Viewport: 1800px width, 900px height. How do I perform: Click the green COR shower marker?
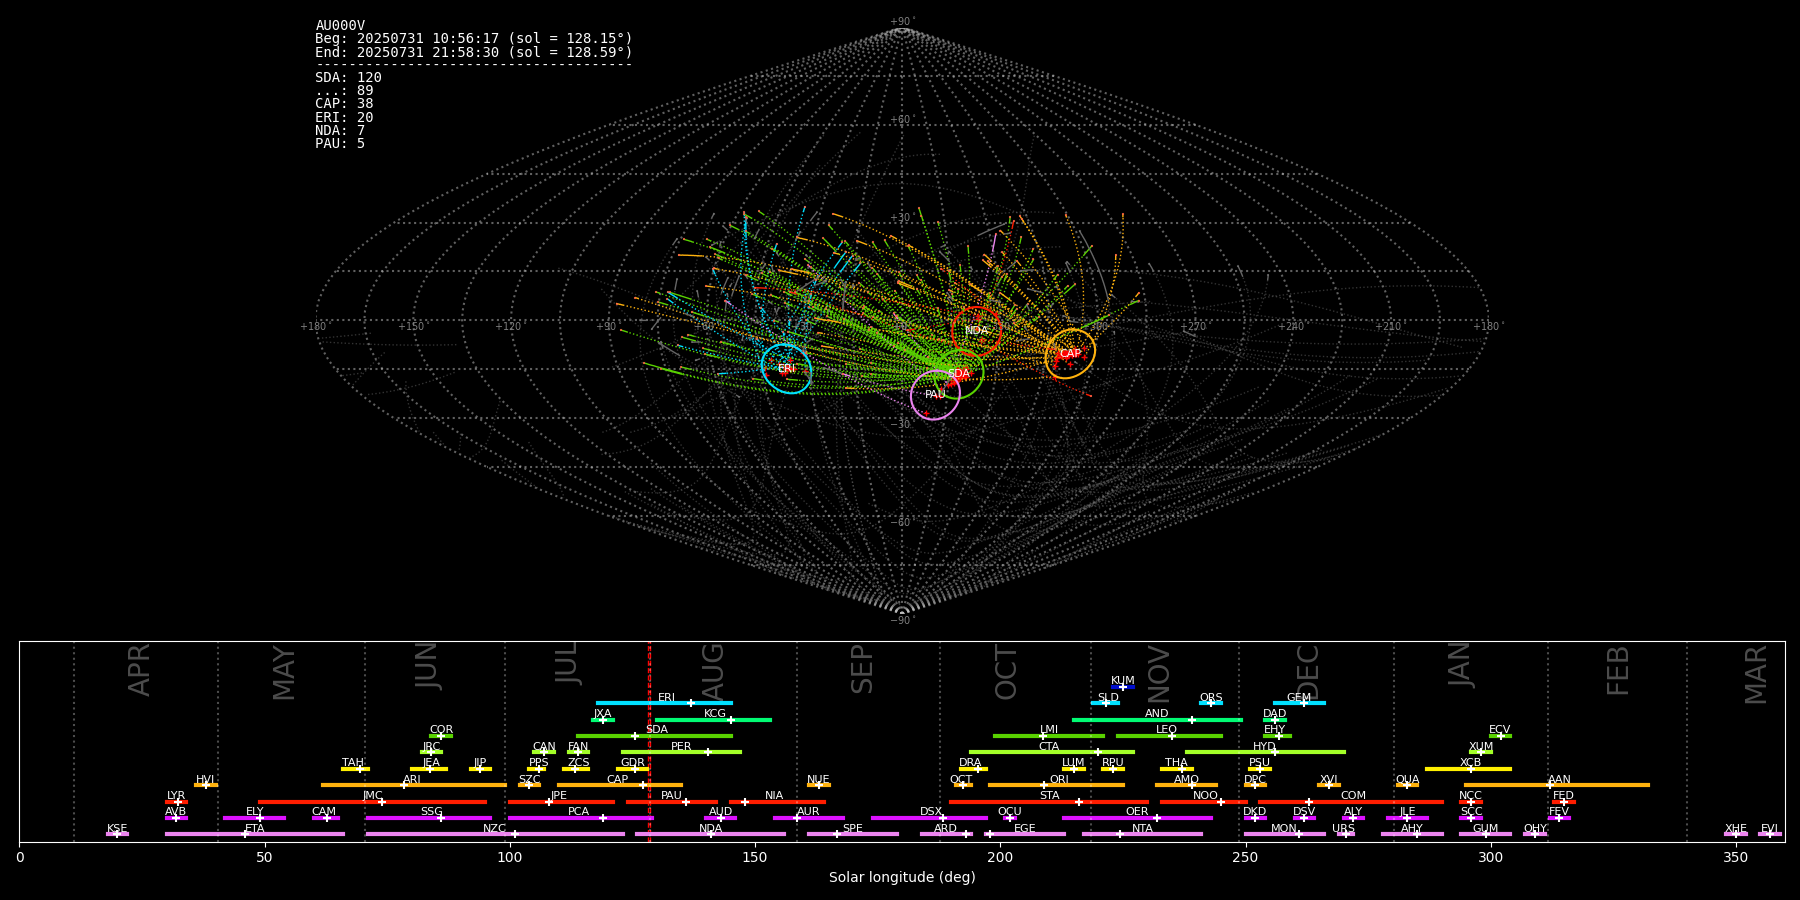[441, 736]
